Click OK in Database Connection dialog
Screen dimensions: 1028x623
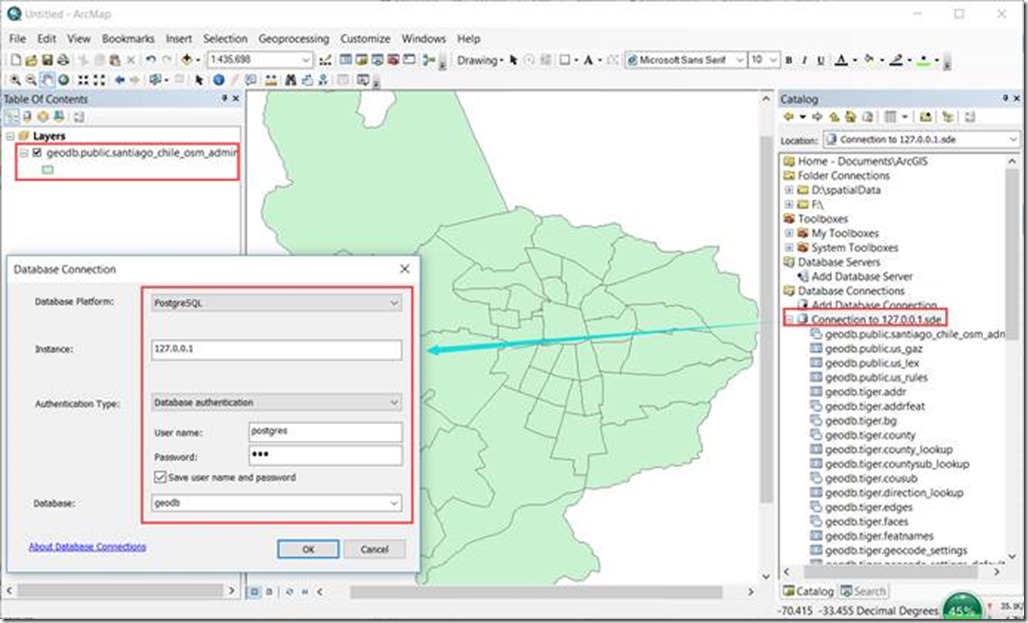(x=308, y=549)
